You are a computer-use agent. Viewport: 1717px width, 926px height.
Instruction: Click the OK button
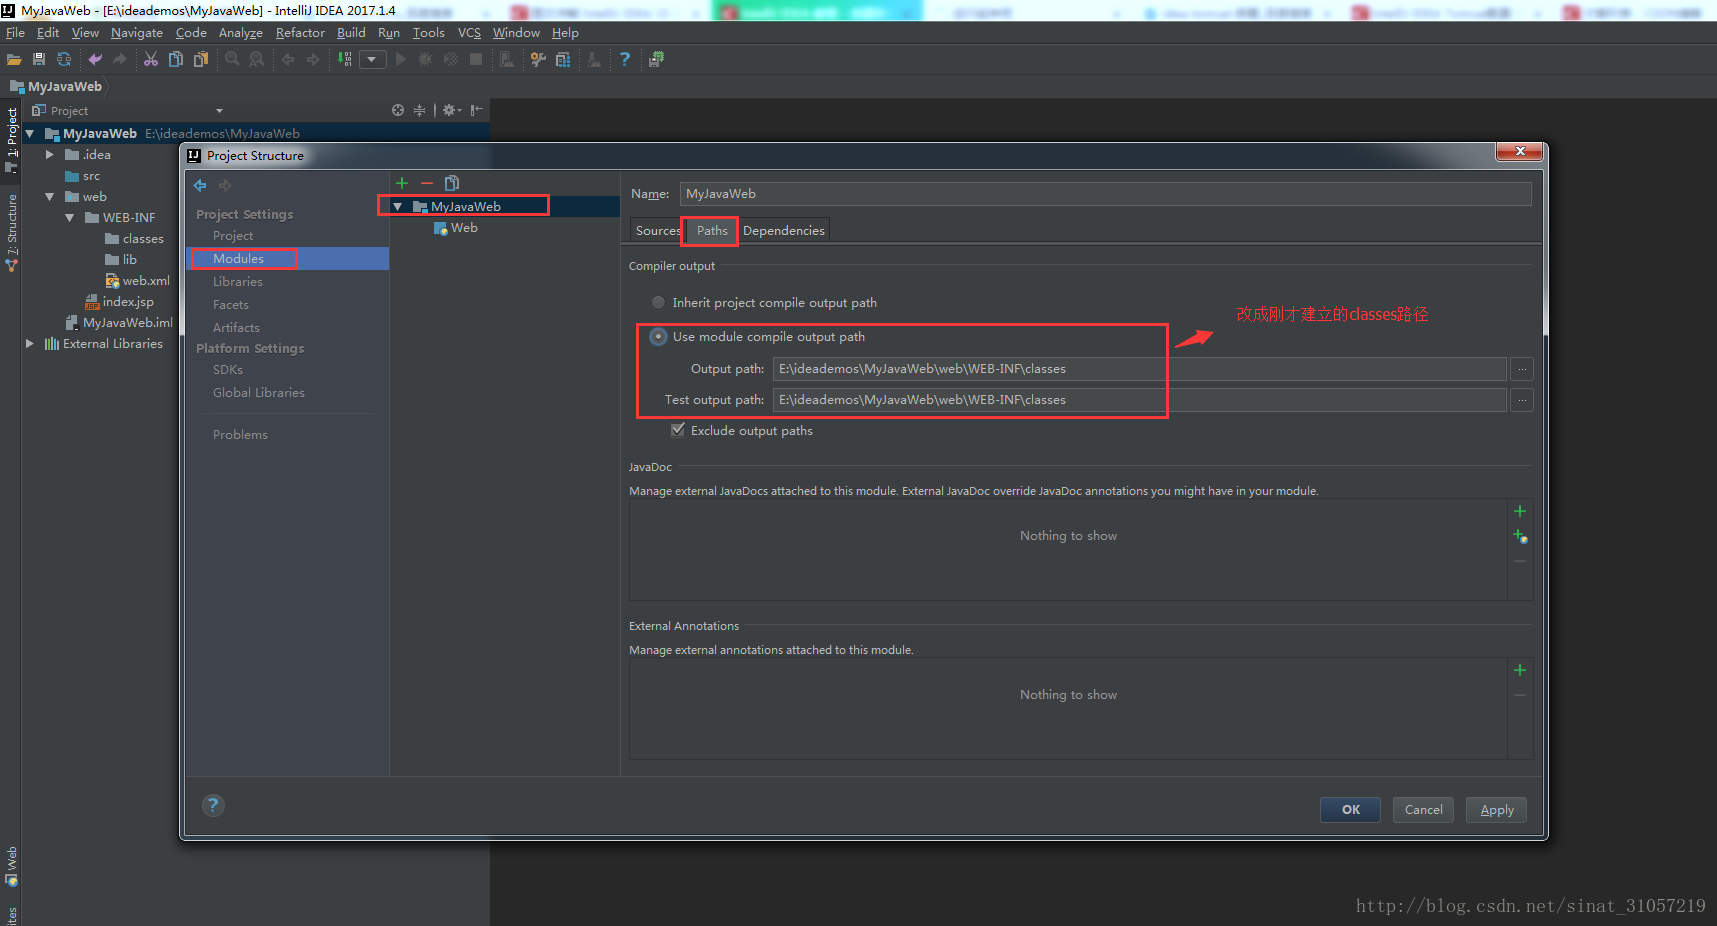(1350, 810)
